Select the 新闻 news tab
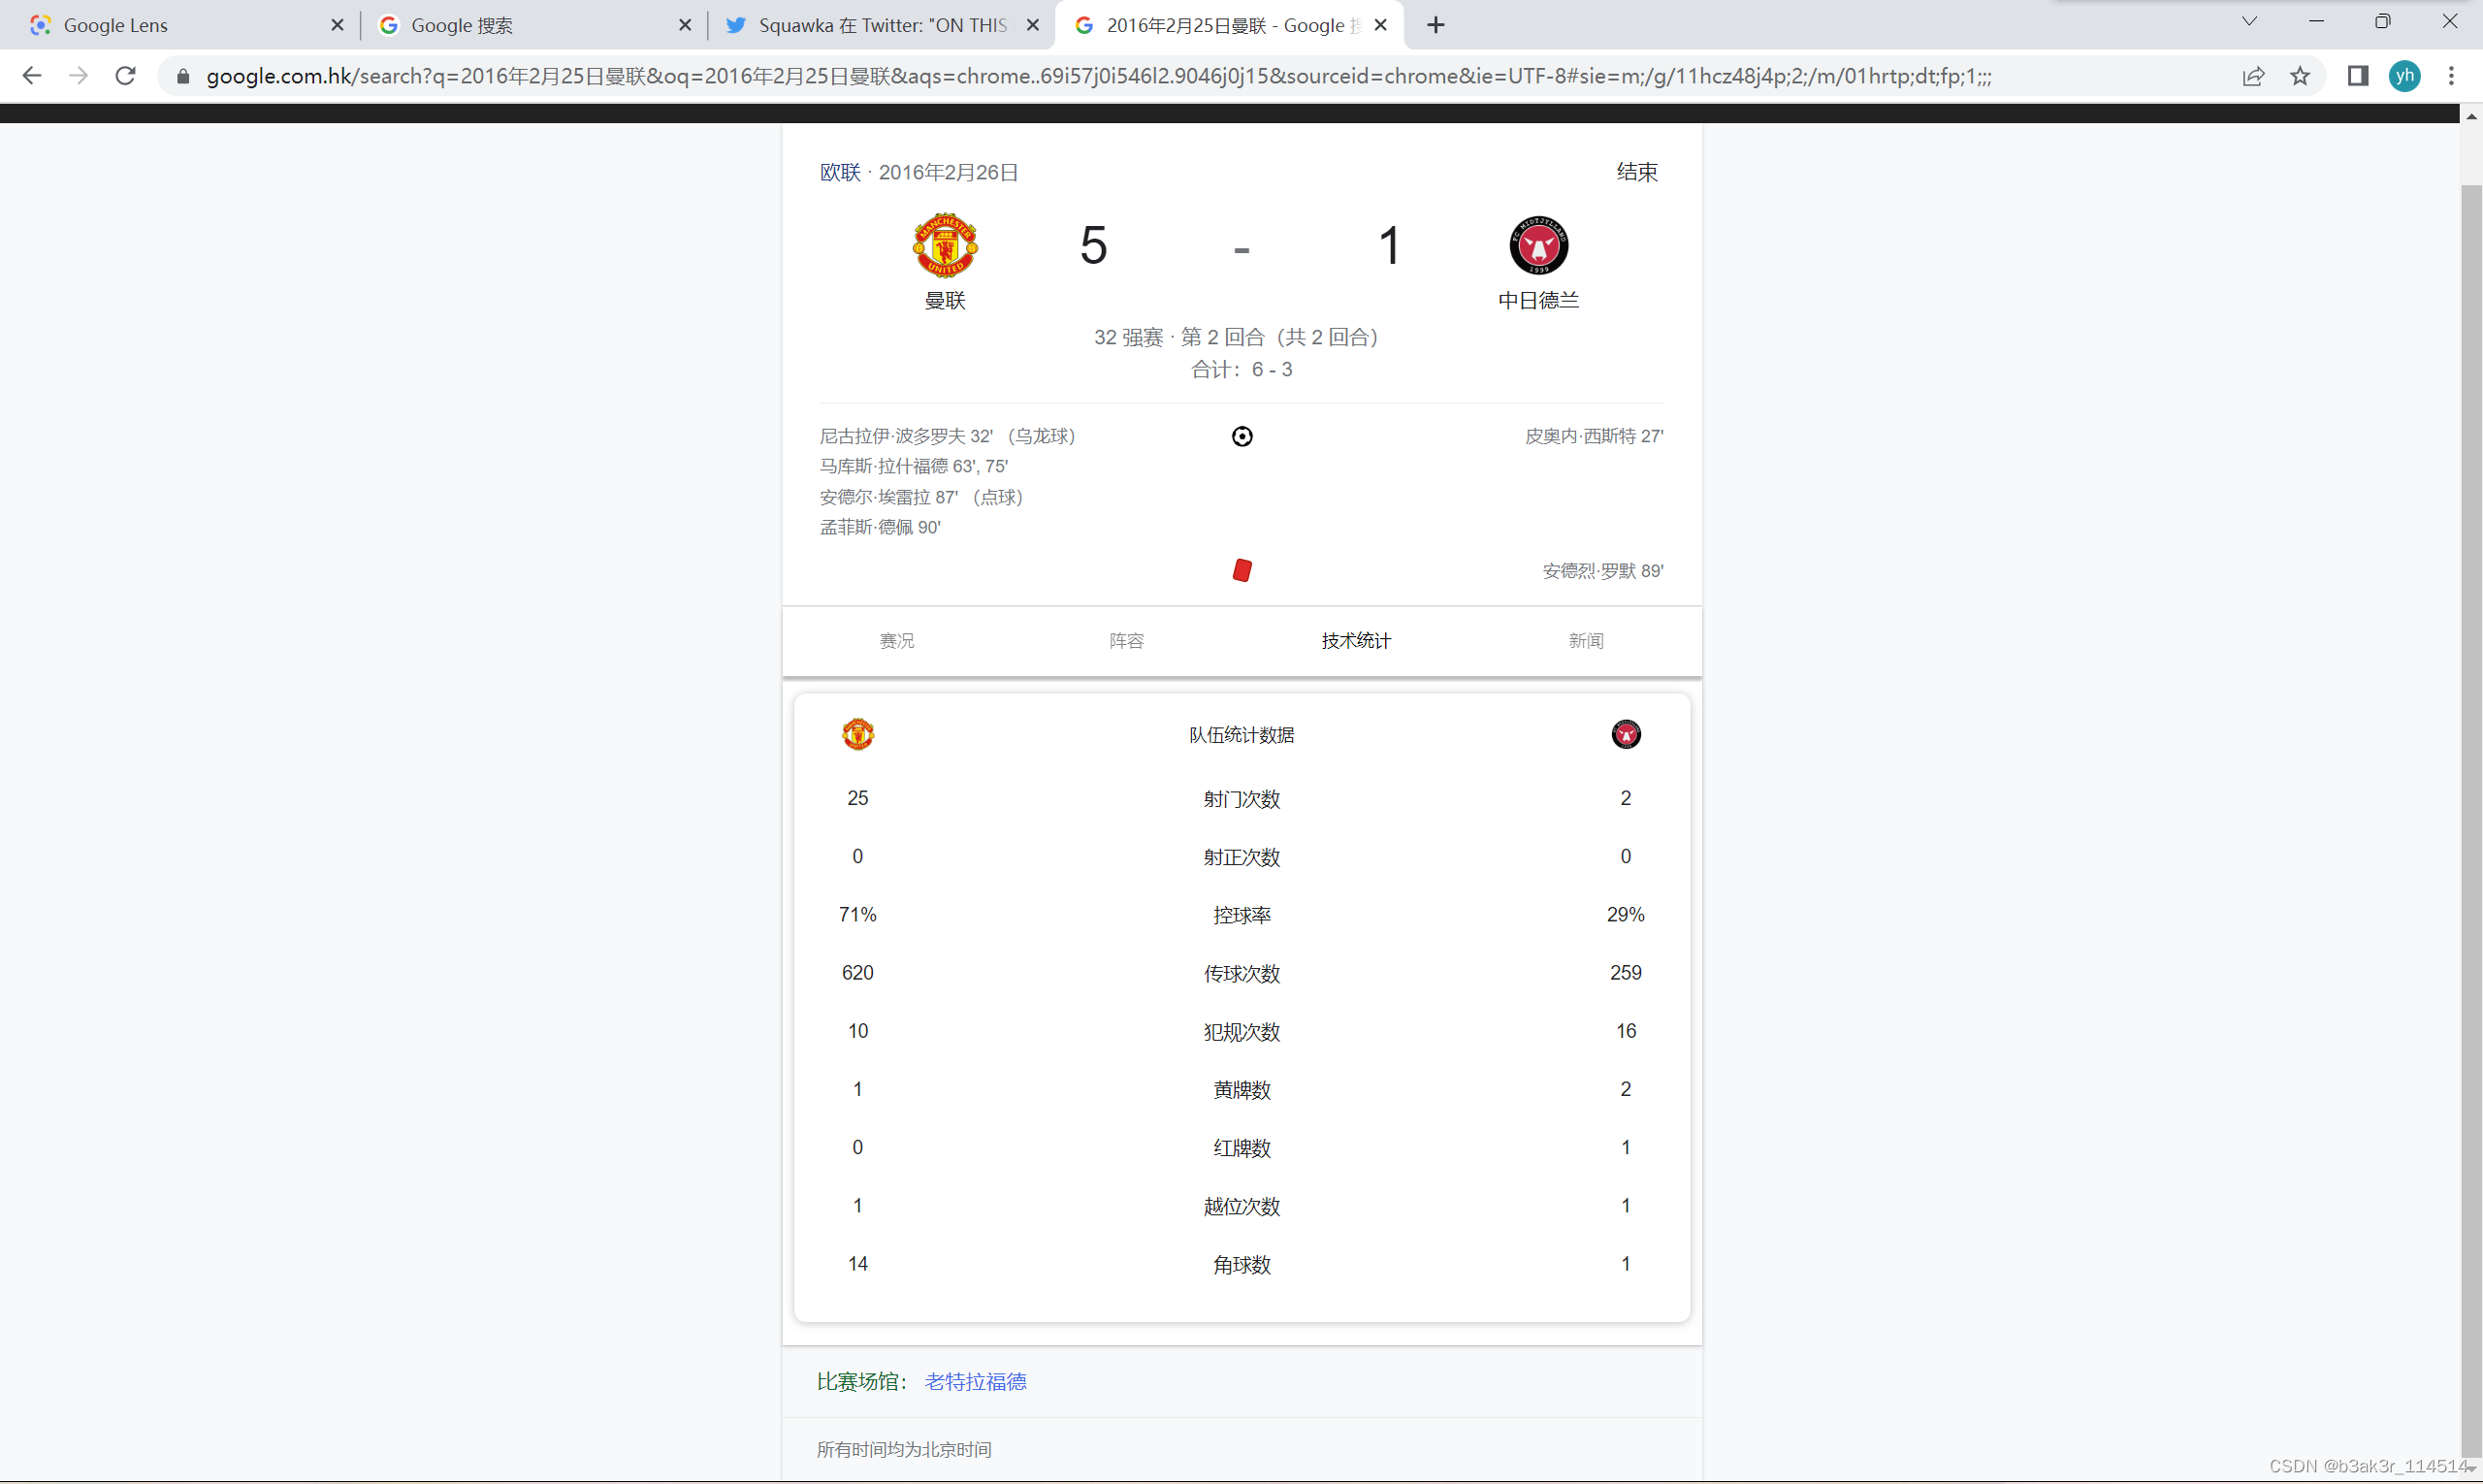 [x=1586, y=641]
